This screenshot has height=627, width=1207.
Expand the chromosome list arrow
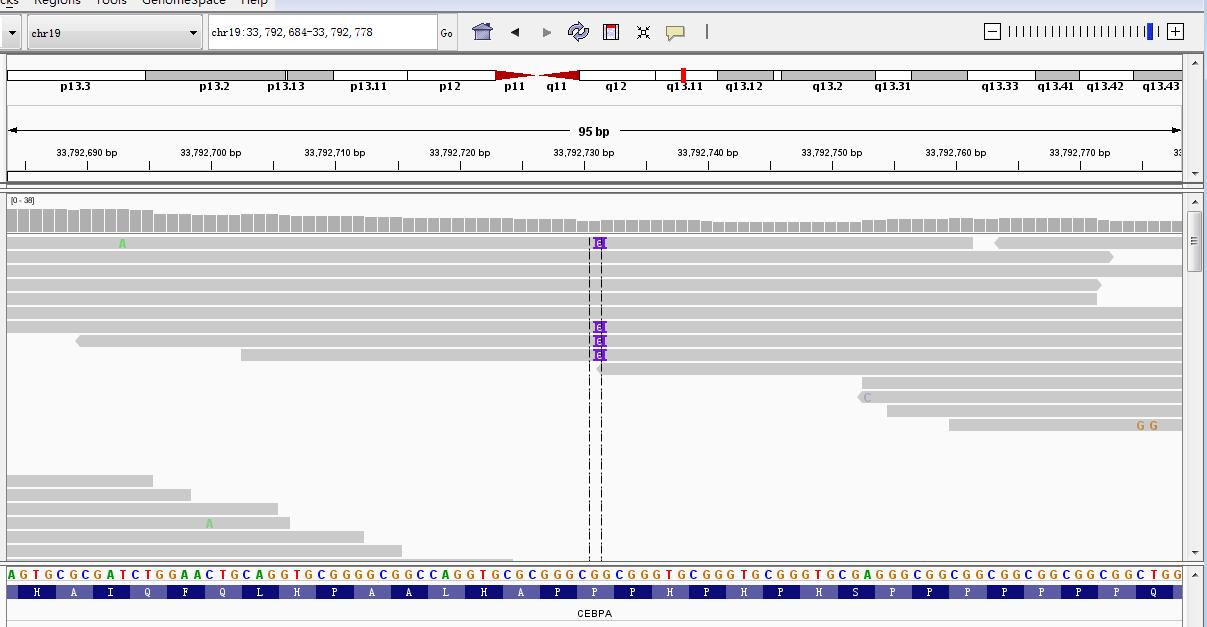click(194, 31)
